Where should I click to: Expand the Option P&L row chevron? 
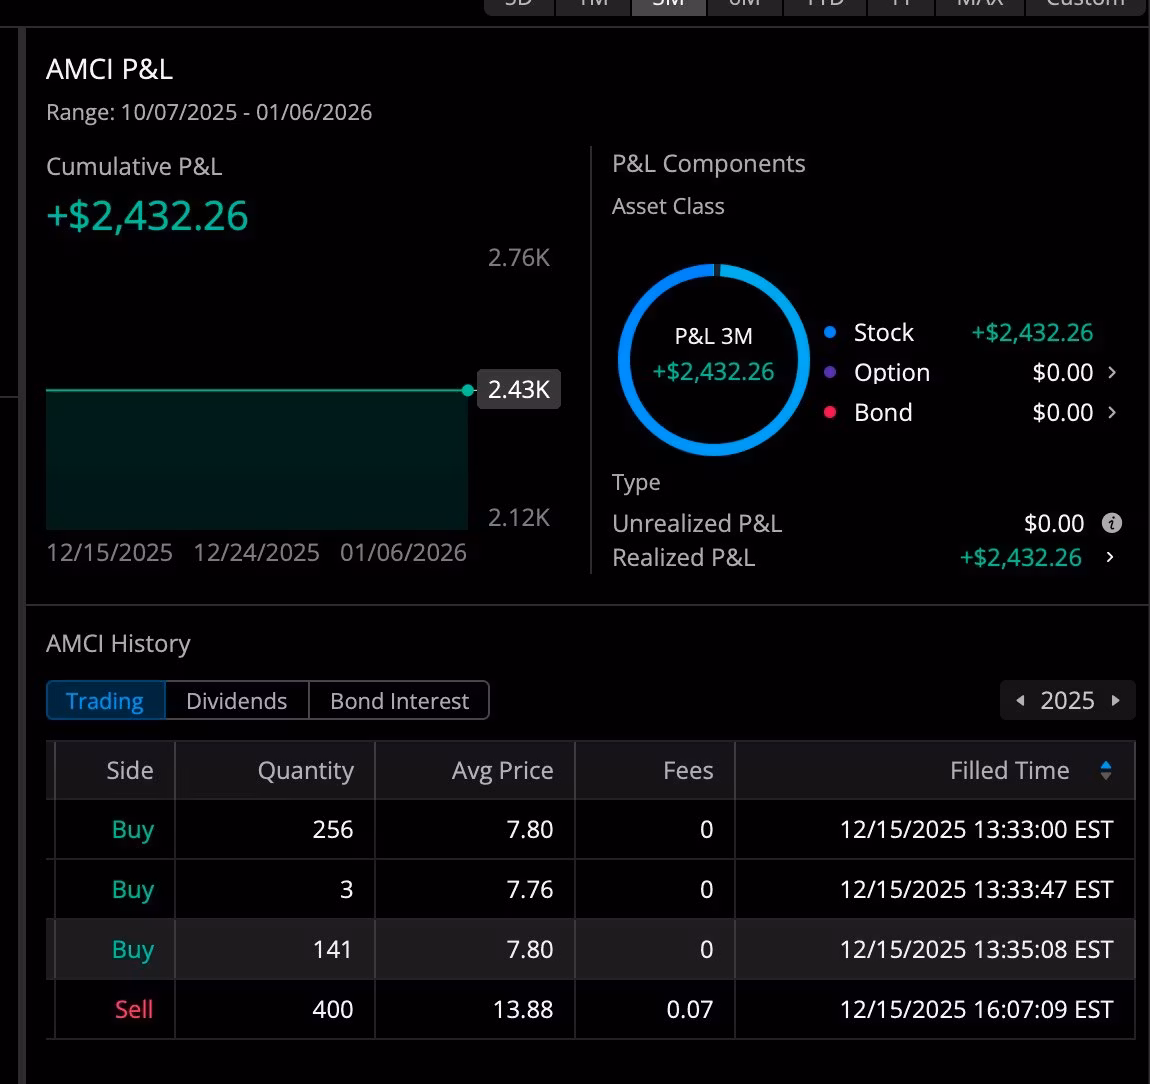click(1112, 373)
